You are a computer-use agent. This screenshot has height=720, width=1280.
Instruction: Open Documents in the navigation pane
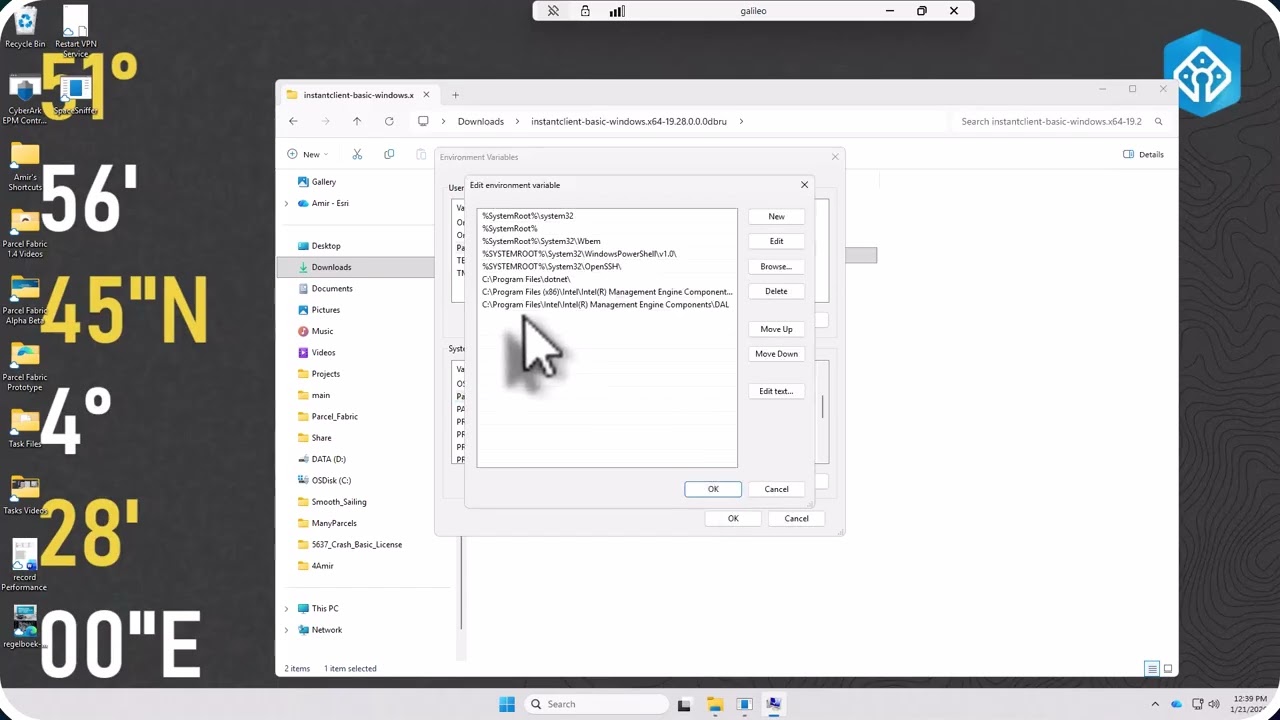point(332,288)
